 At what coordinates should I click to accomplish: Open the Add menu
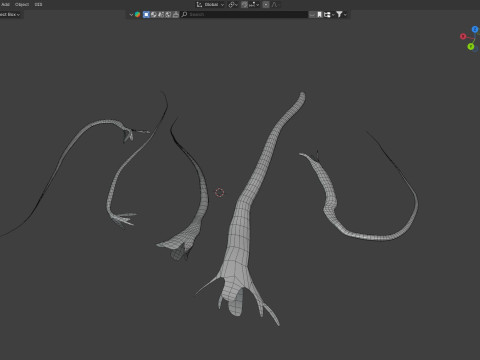(5, 4)
